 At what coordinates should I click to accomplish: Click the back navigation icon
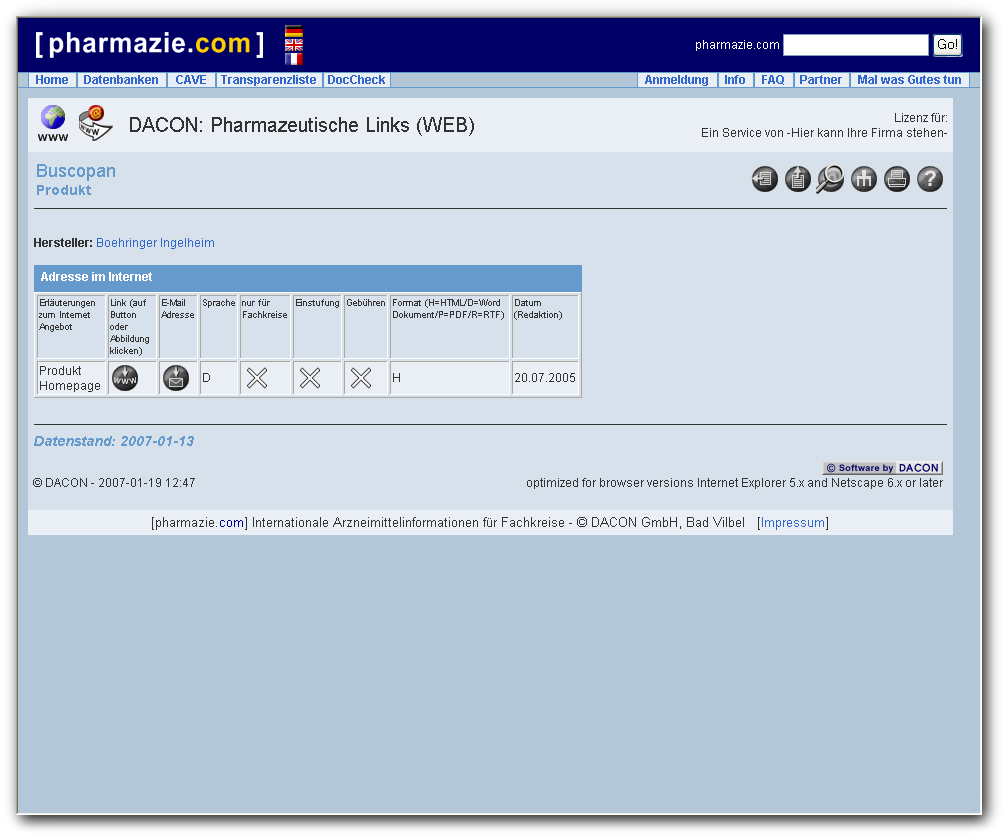point(764,178)
